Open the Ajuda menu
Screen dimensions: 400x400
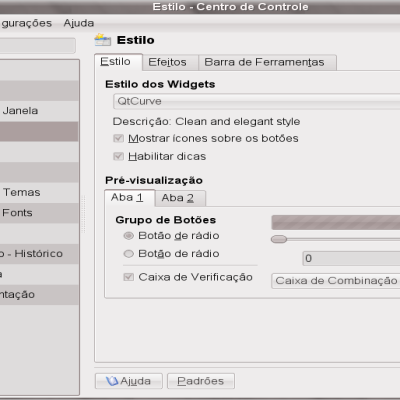point(79,23)
